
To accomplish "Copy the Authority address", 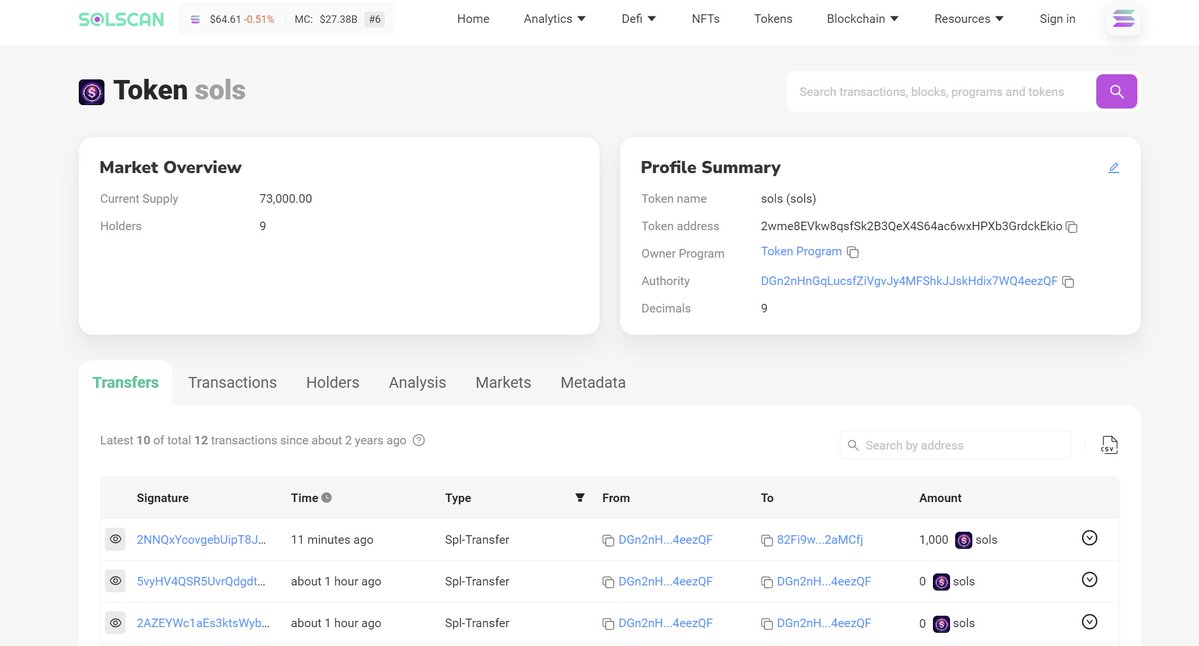I will pyautogui.click(x=1068, y=282).
